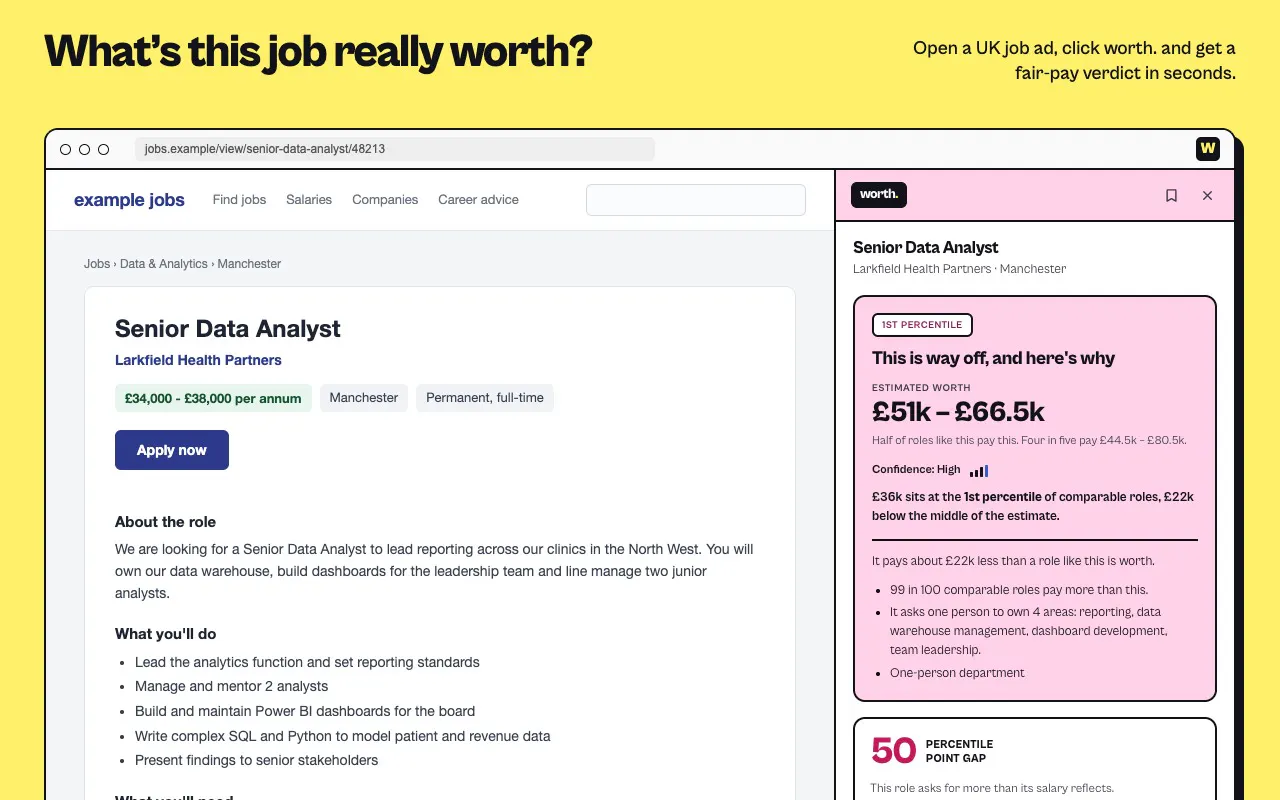This screenshot has width=1280, height=800.
Task: Open the Larkfield Health Partners company link
Action: (x=198, y=360)
